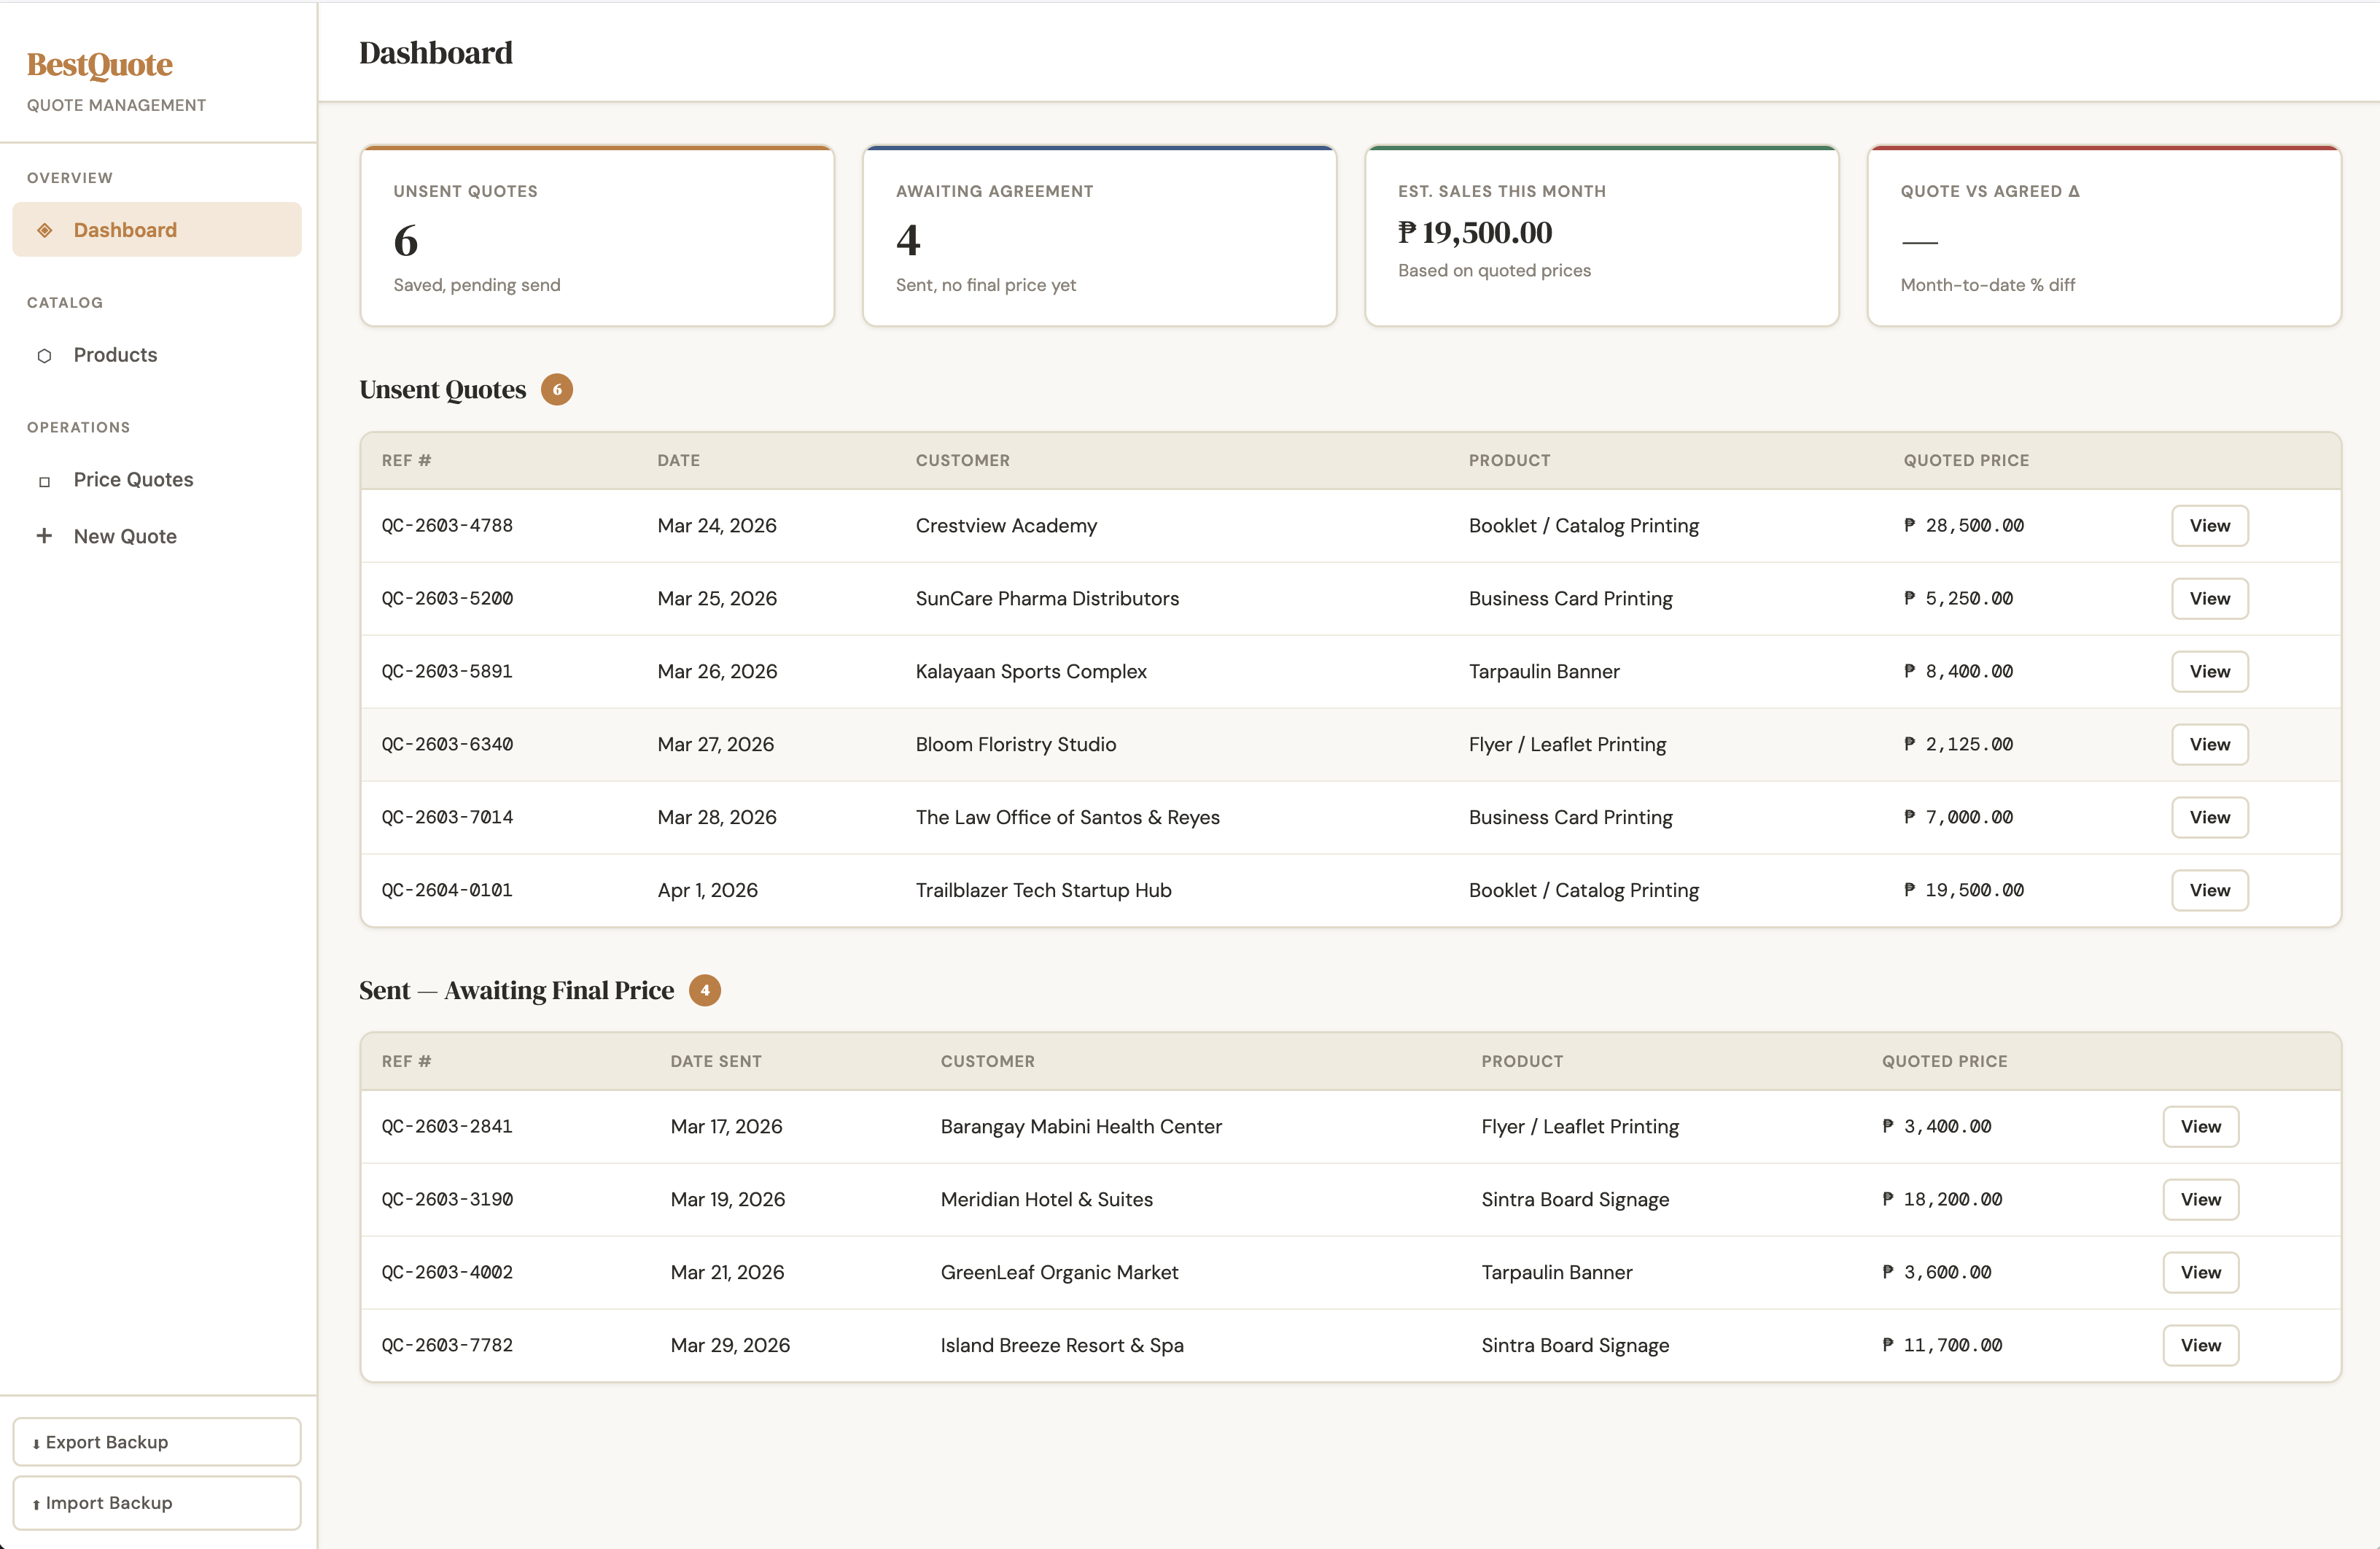View quote QC-2603-6340 for Bloom Floristry Studio
This screenshot has height=1549, width=2380.
pos(2209,744)
